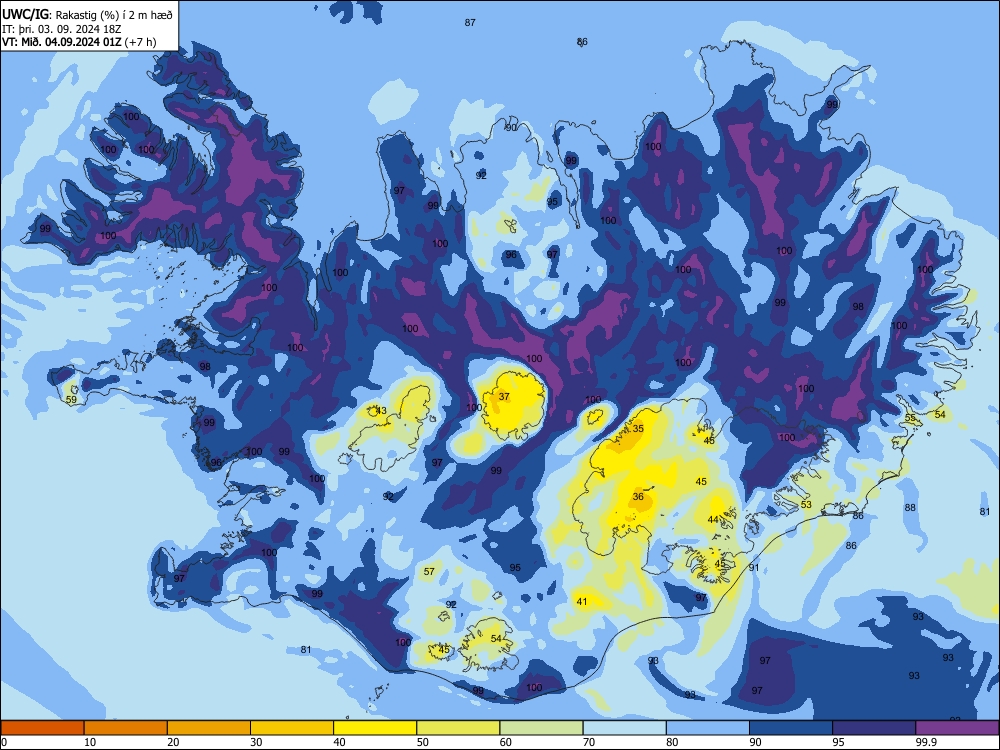Click the '37' value on the yellow glacier
This screenshot has width=1000, height=750.
pyautogui.click(x=504, y=397)
